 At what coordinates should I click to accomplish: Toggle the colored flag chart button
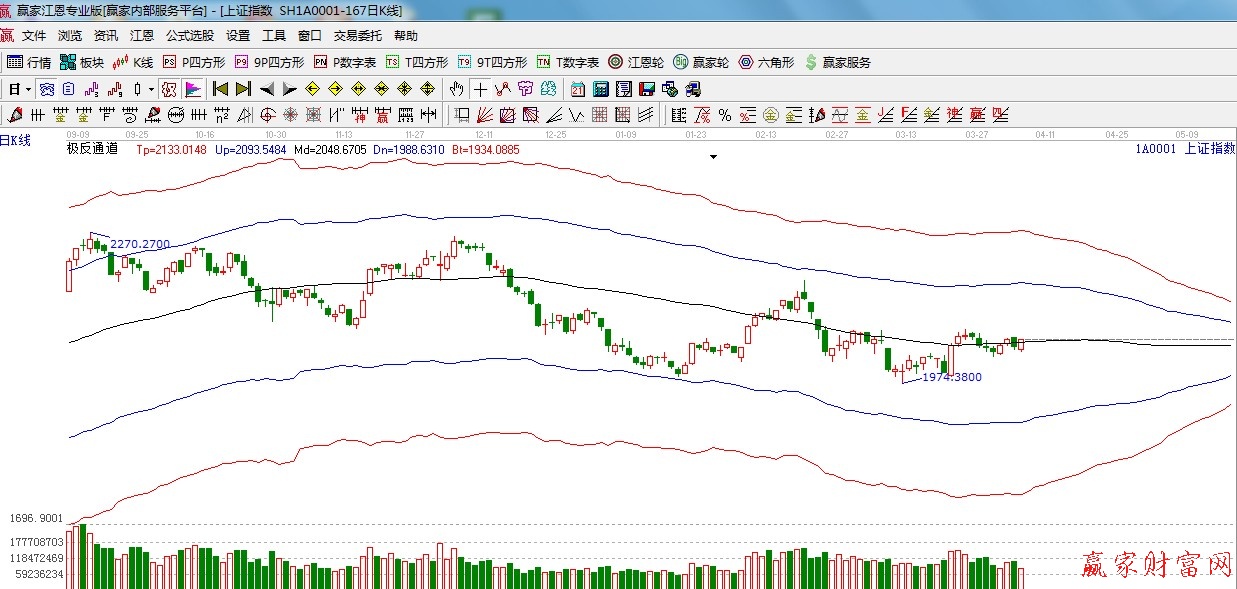coord(193,89)
